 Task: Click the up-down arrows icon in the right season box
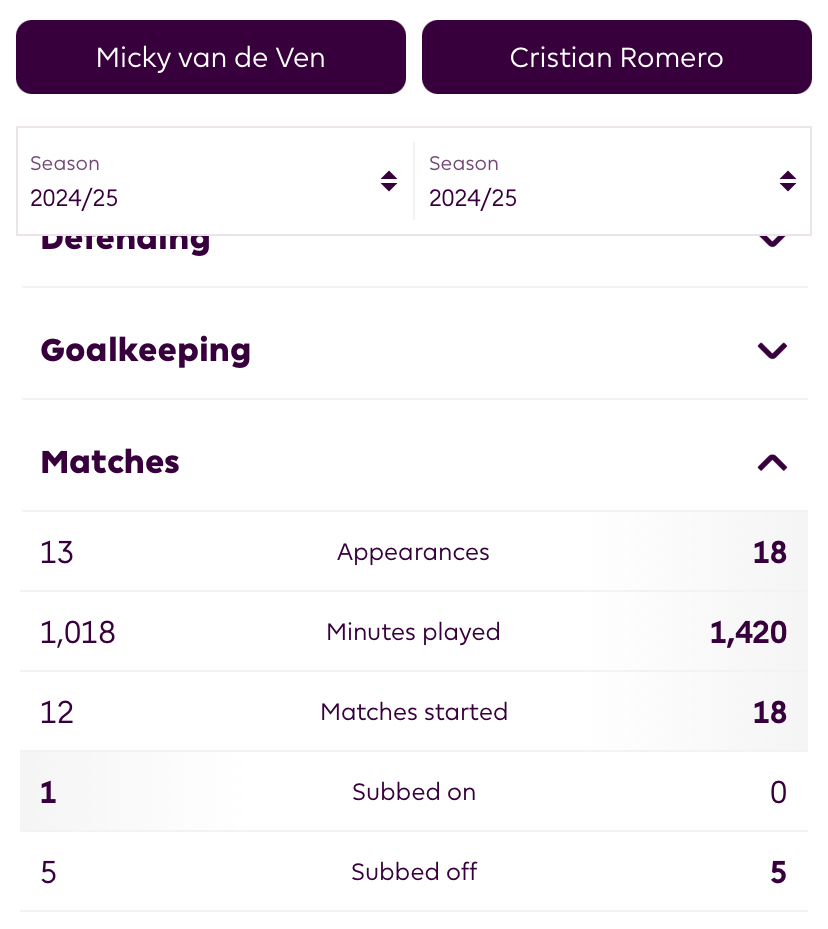coord(788,181)
